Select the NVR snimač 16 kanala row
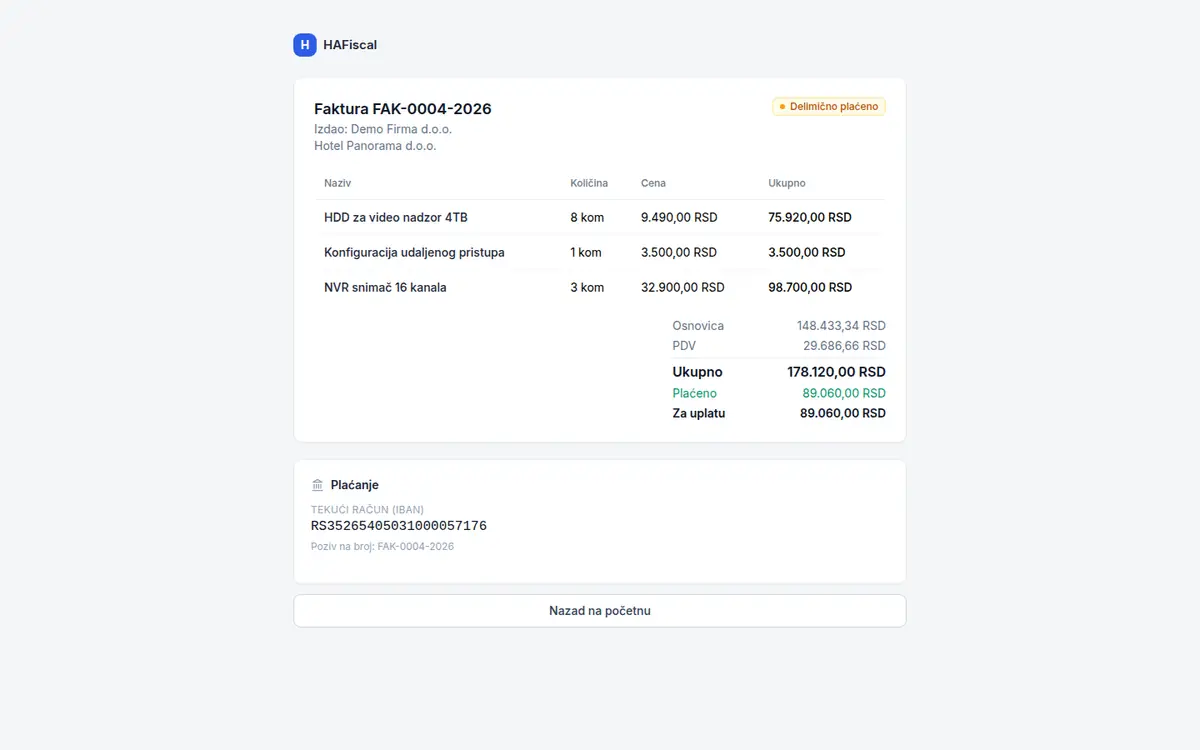Screen dimensions: 1200x750 point(600,287)
